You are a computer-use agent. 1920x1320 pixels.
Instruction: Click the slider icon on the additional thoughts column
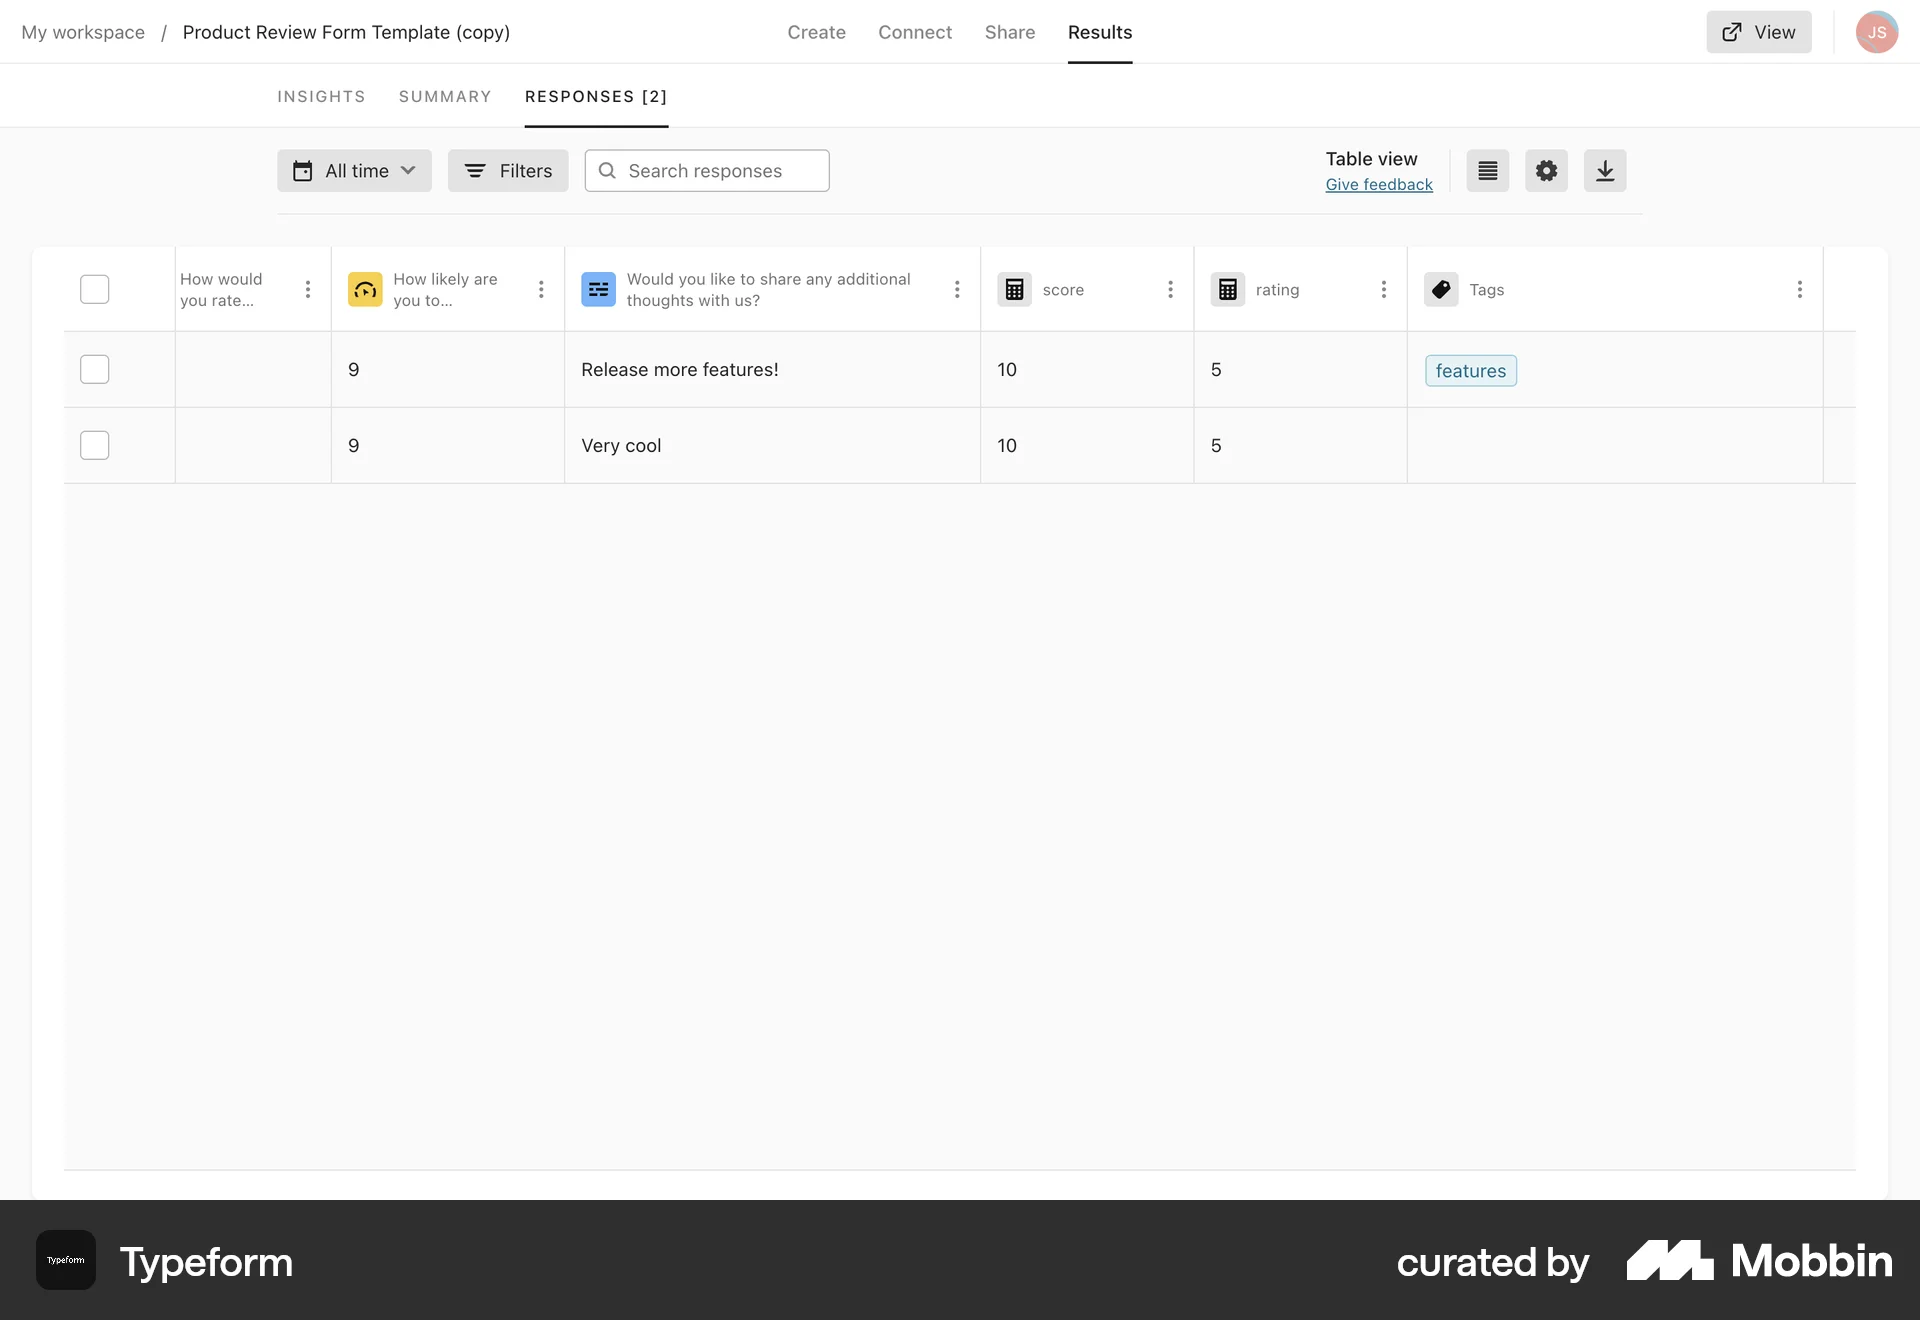pos(598,289)
